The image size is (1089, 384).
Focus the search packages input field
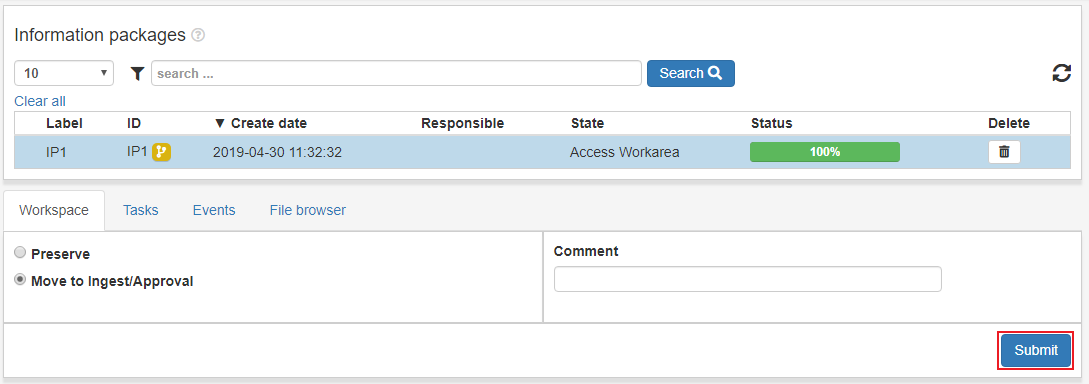click(x=396, y=73)
